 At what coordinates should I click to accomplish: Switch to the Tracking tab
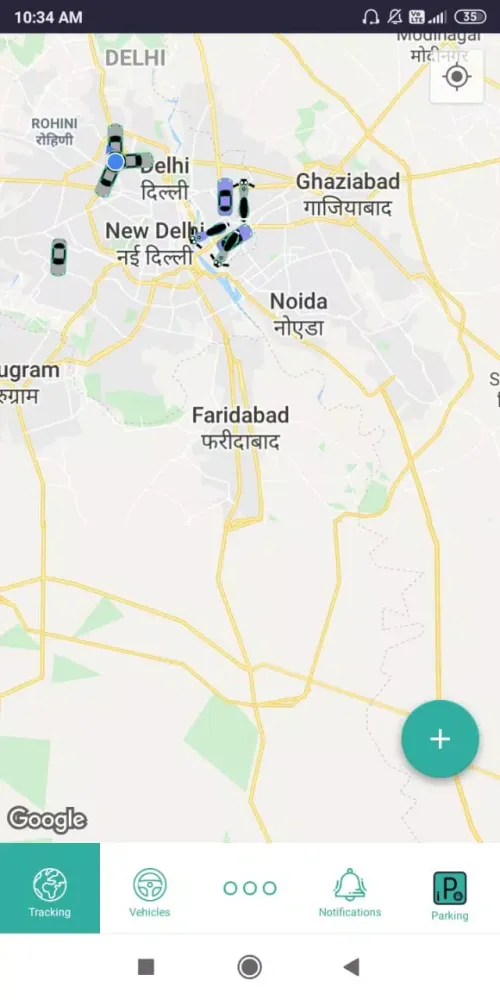click(50, 888)
